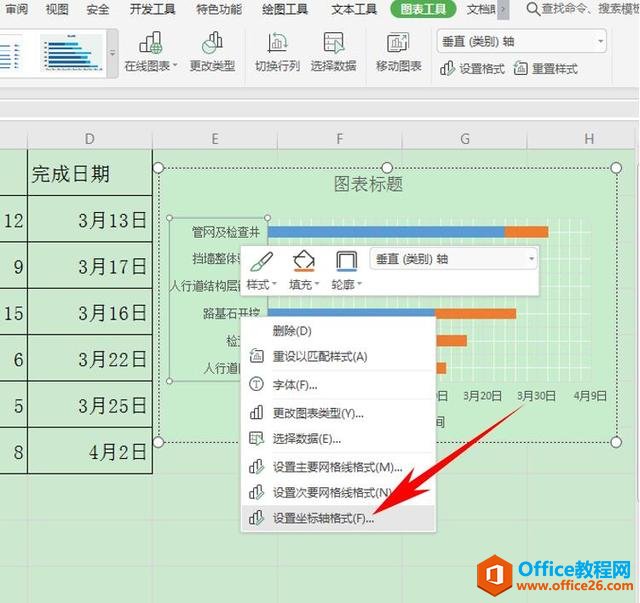Screen dimensions: 640x603
Task: Select the cell containing 4月2日
Action: pos(90,452)
